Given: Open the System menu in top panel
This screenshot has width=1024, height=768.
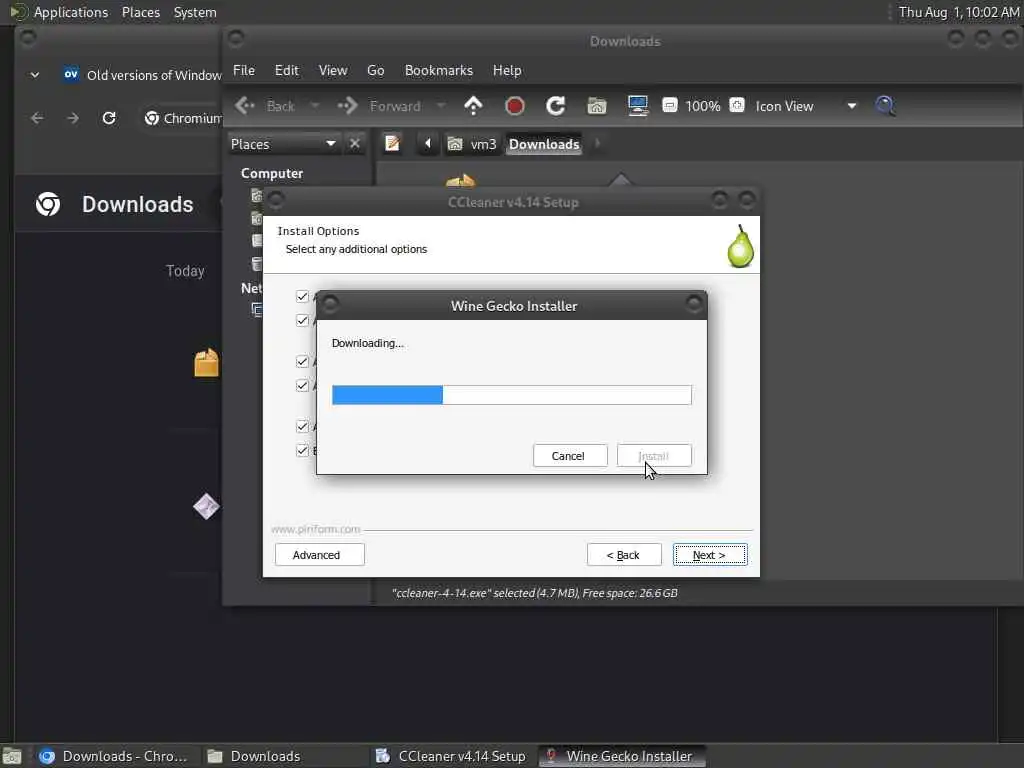Looking at the screenshot, I should click(195, 12).
